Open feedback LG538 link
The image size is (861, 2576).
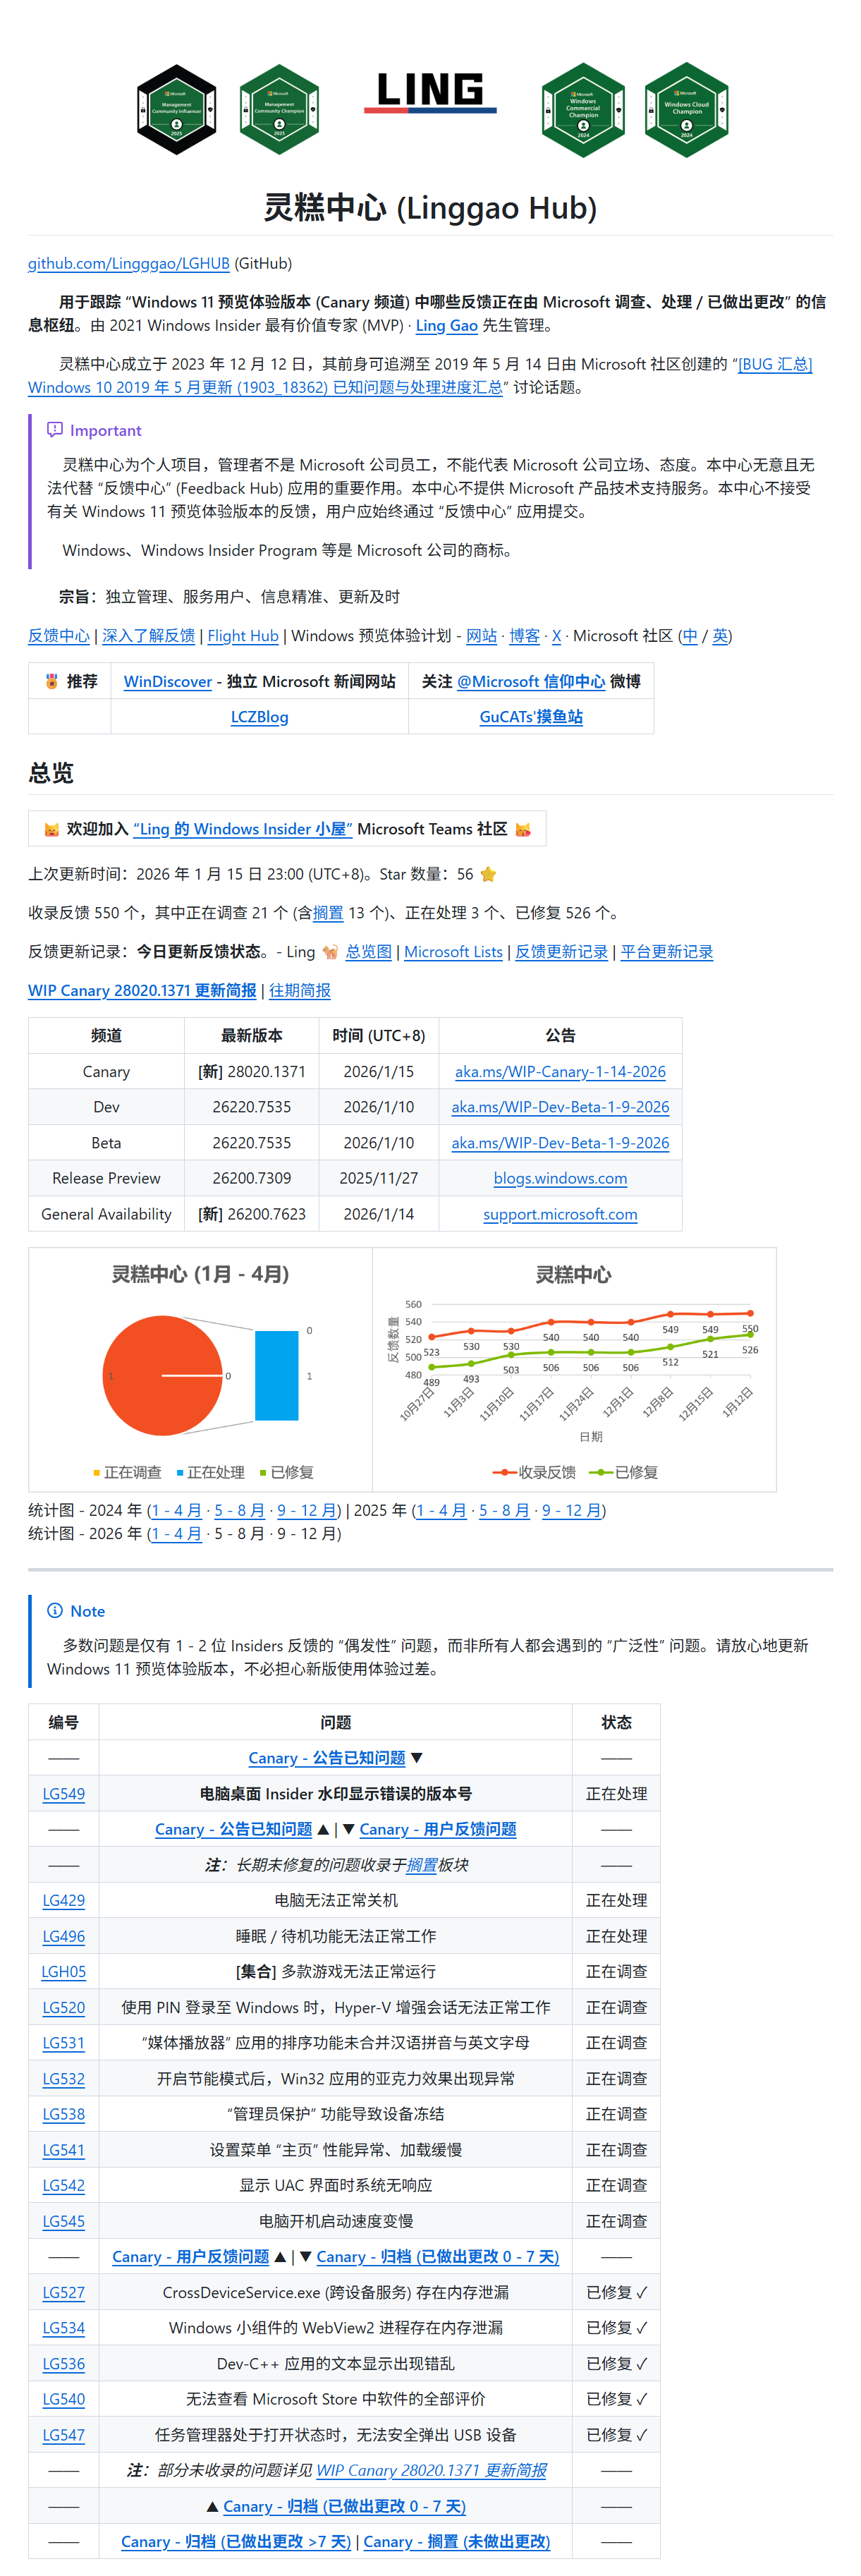pos(63,2114)
